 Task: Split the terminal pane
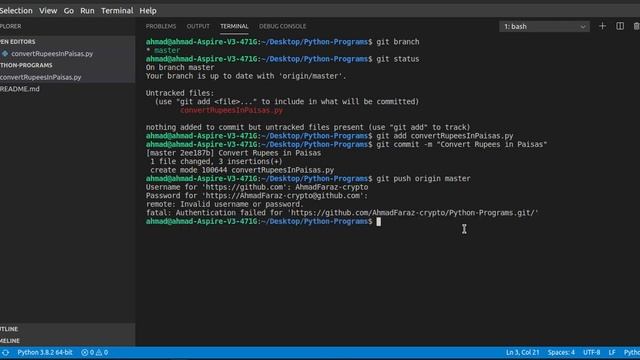click(x=620, y=26)
